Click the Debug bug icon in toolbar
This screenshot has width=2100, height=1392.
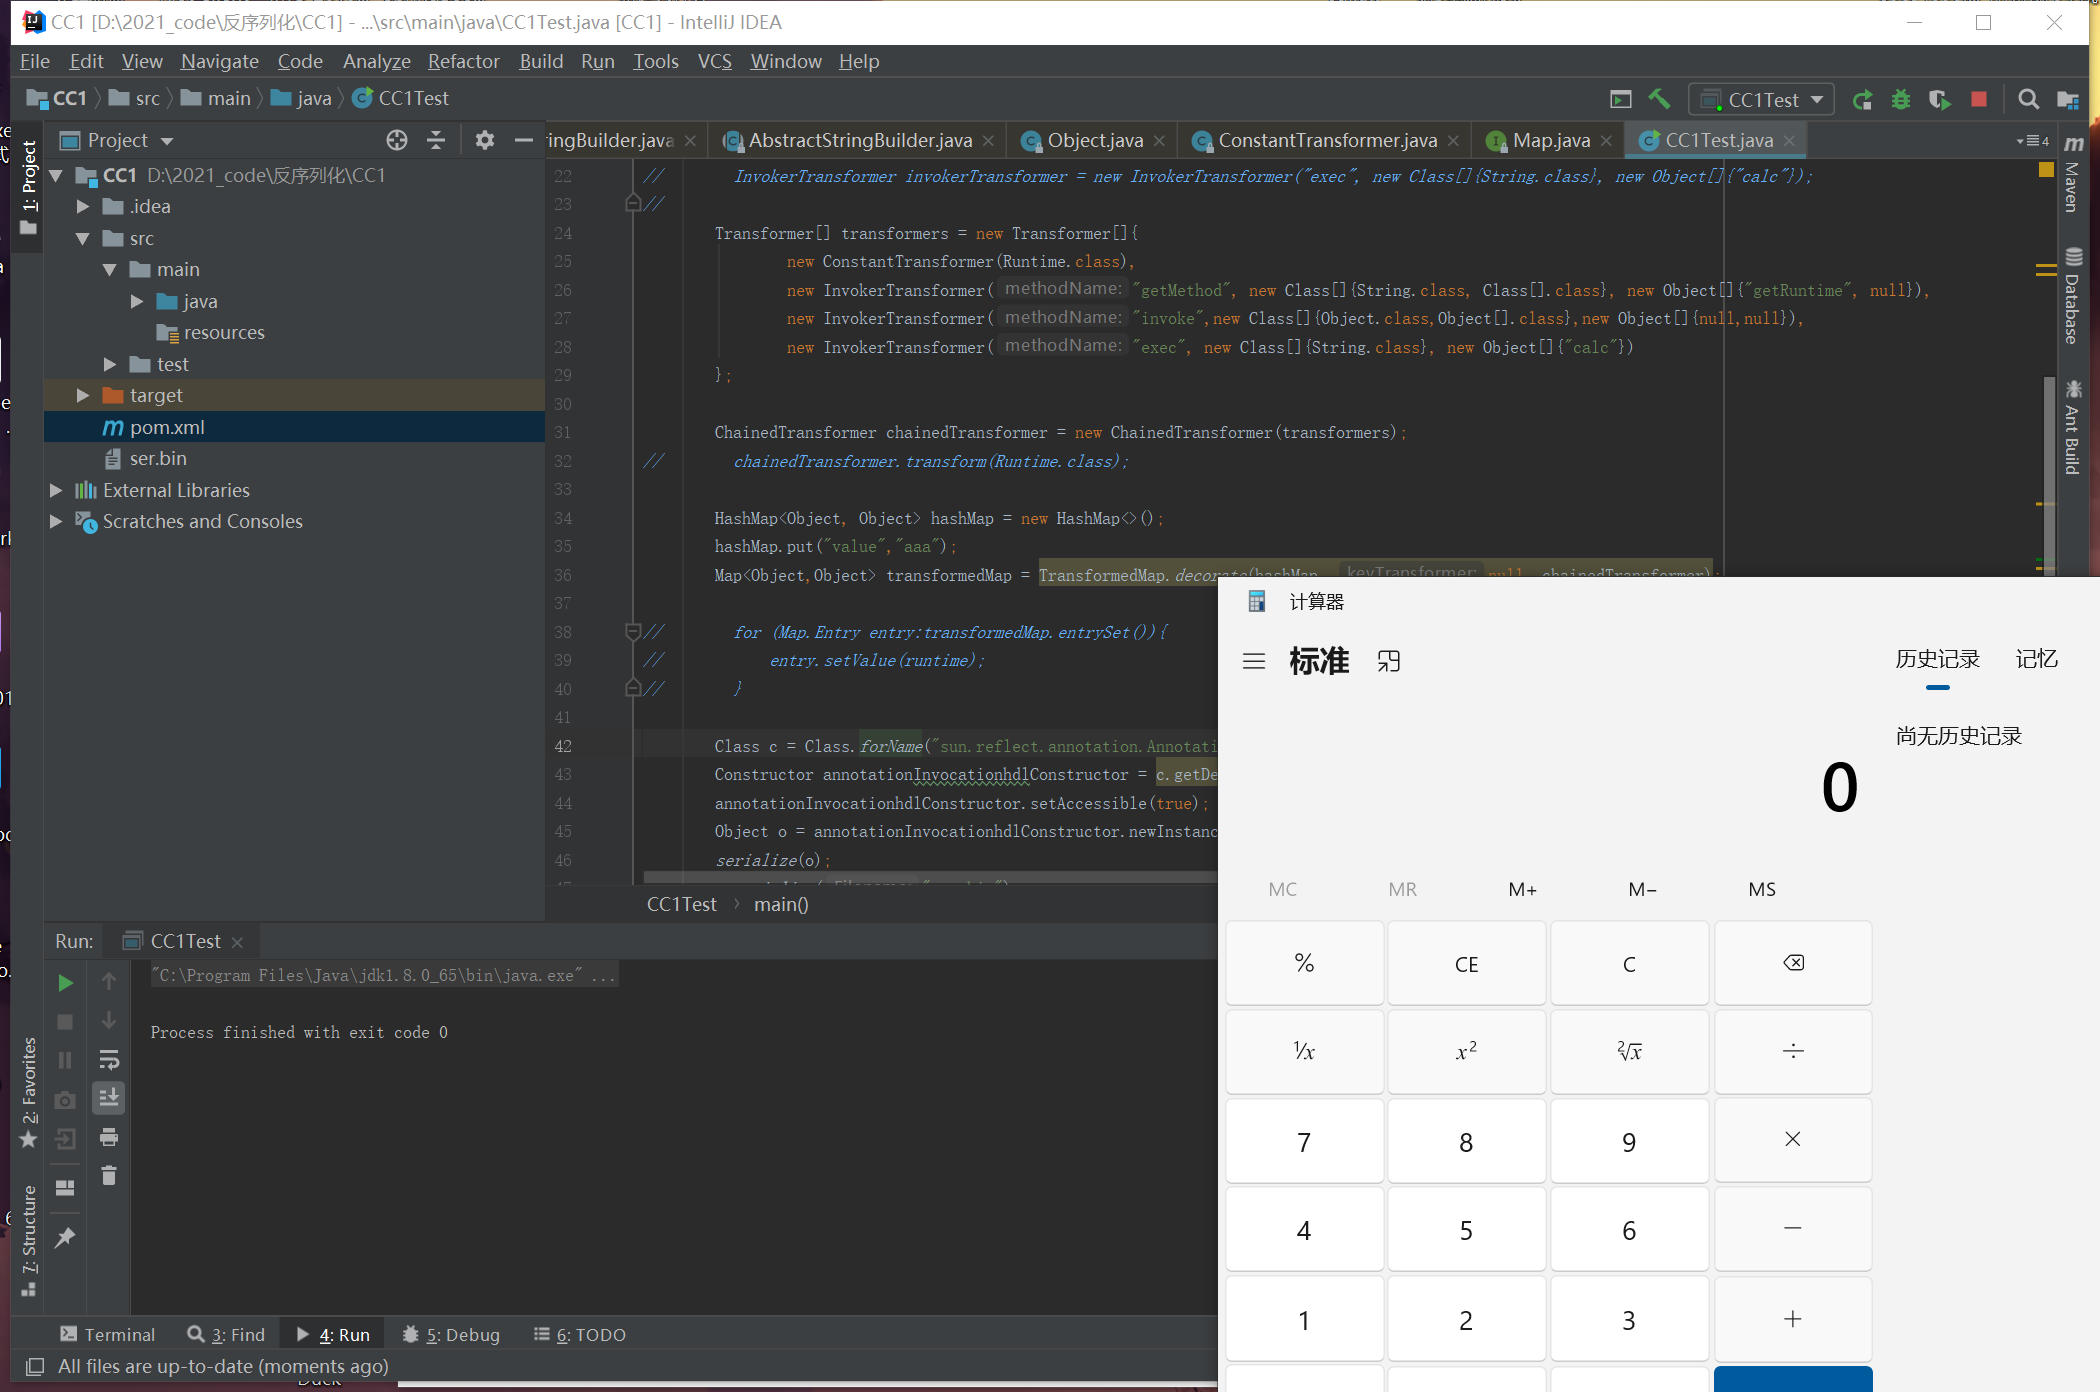coord(1901,99)
